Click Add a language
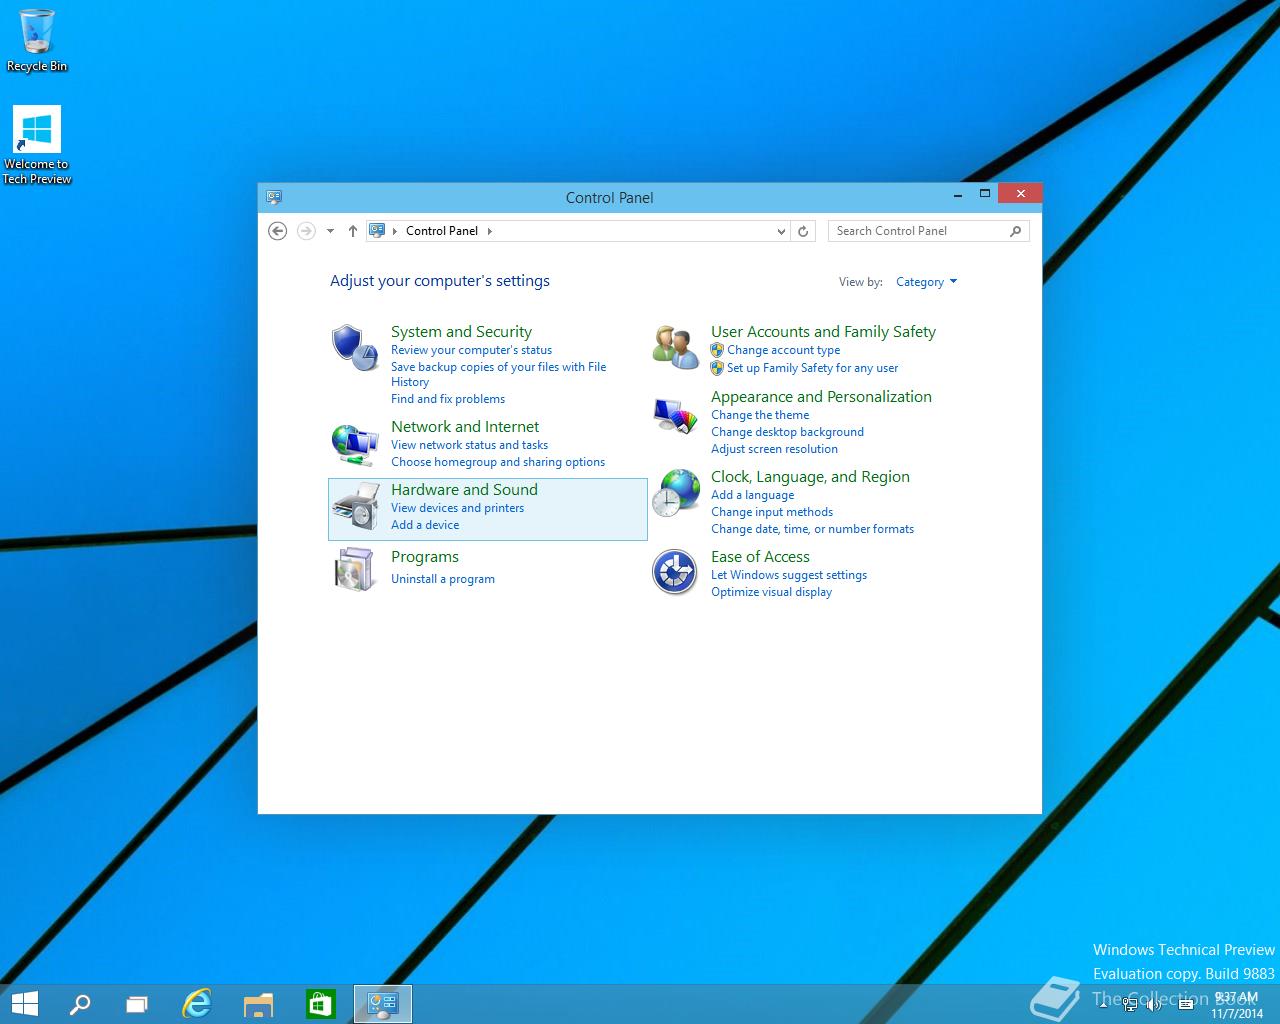The width and height of the screenshot is (1280, 1024). (752, 495)
